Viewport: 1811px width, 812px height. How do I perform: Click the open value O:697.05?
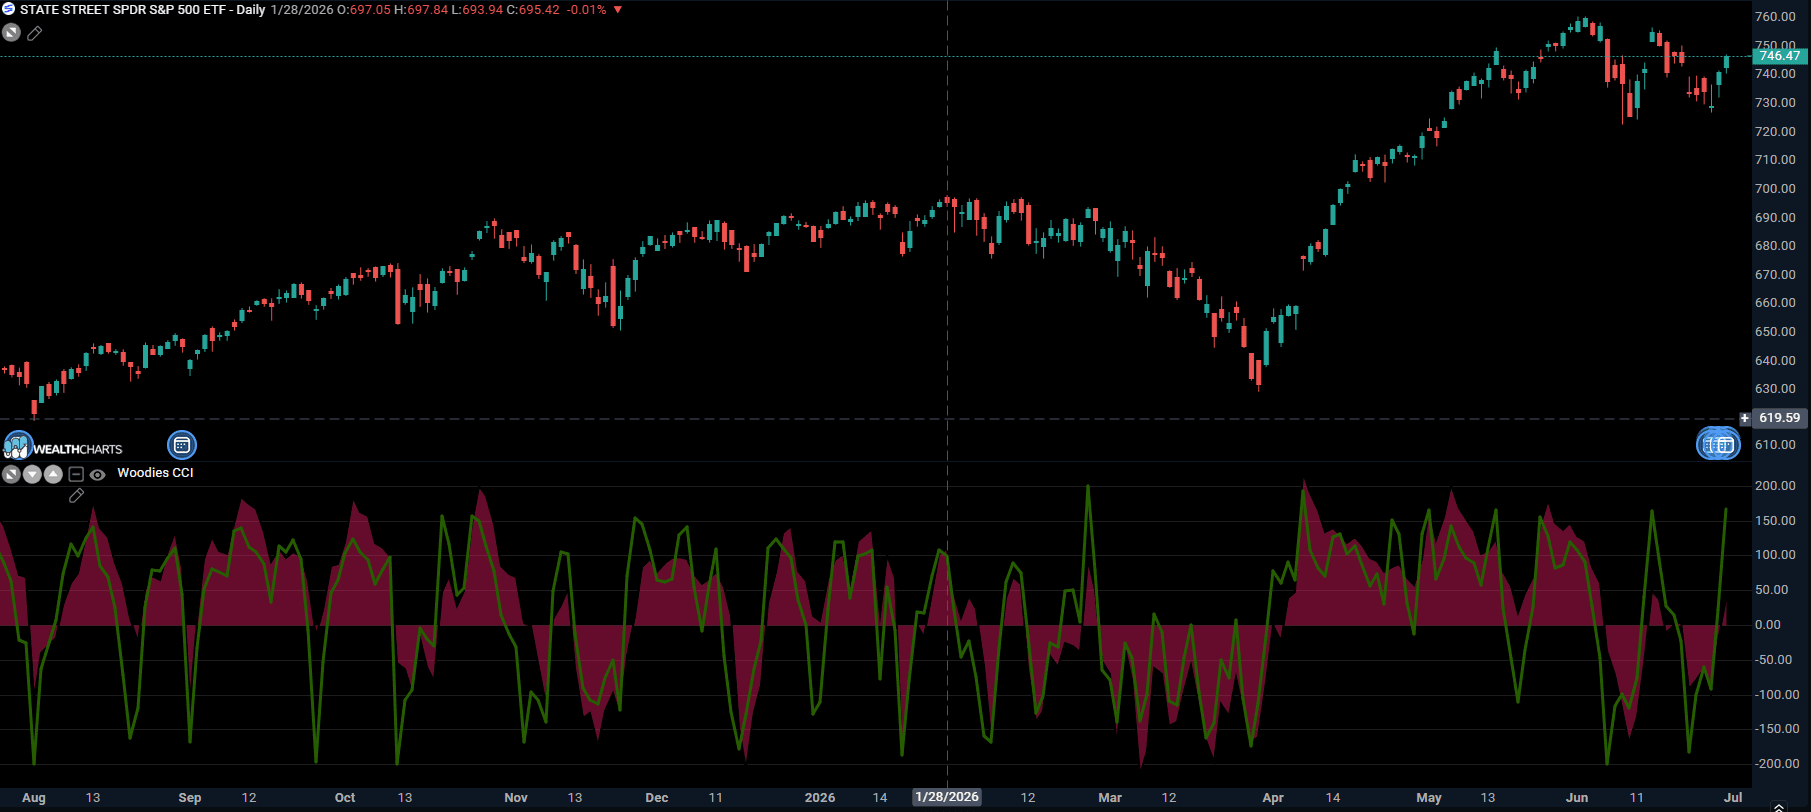pyautogui.click(x=363, y=10)
